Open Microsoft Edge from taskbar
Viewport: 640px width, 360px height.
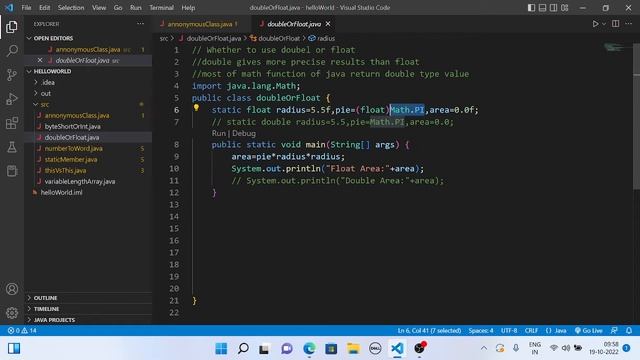point(309,349)
